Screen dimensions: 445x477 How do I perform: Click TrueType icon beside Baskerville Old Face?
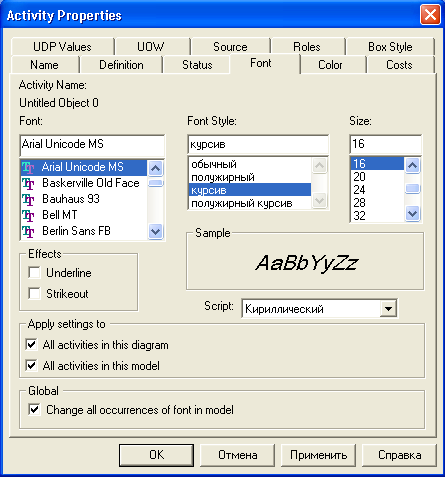click(x=28, y=183)
